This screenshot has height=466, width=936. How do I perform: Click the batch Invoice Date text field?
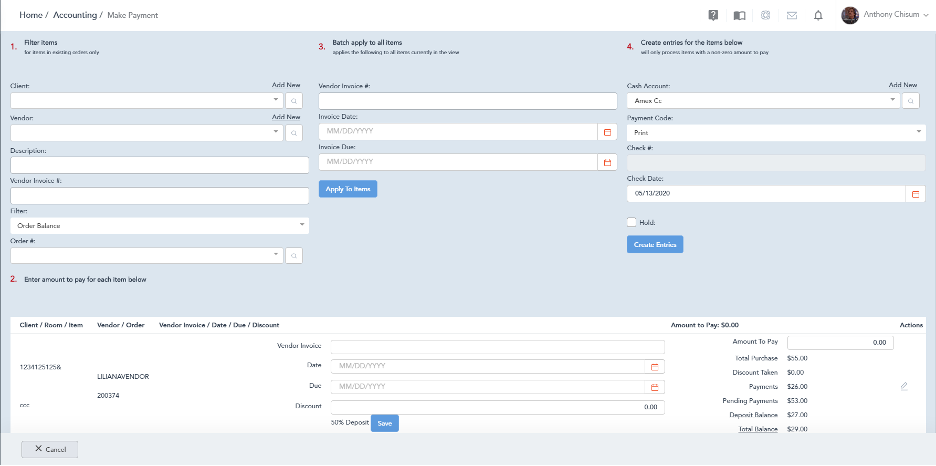tap(458, 132)
